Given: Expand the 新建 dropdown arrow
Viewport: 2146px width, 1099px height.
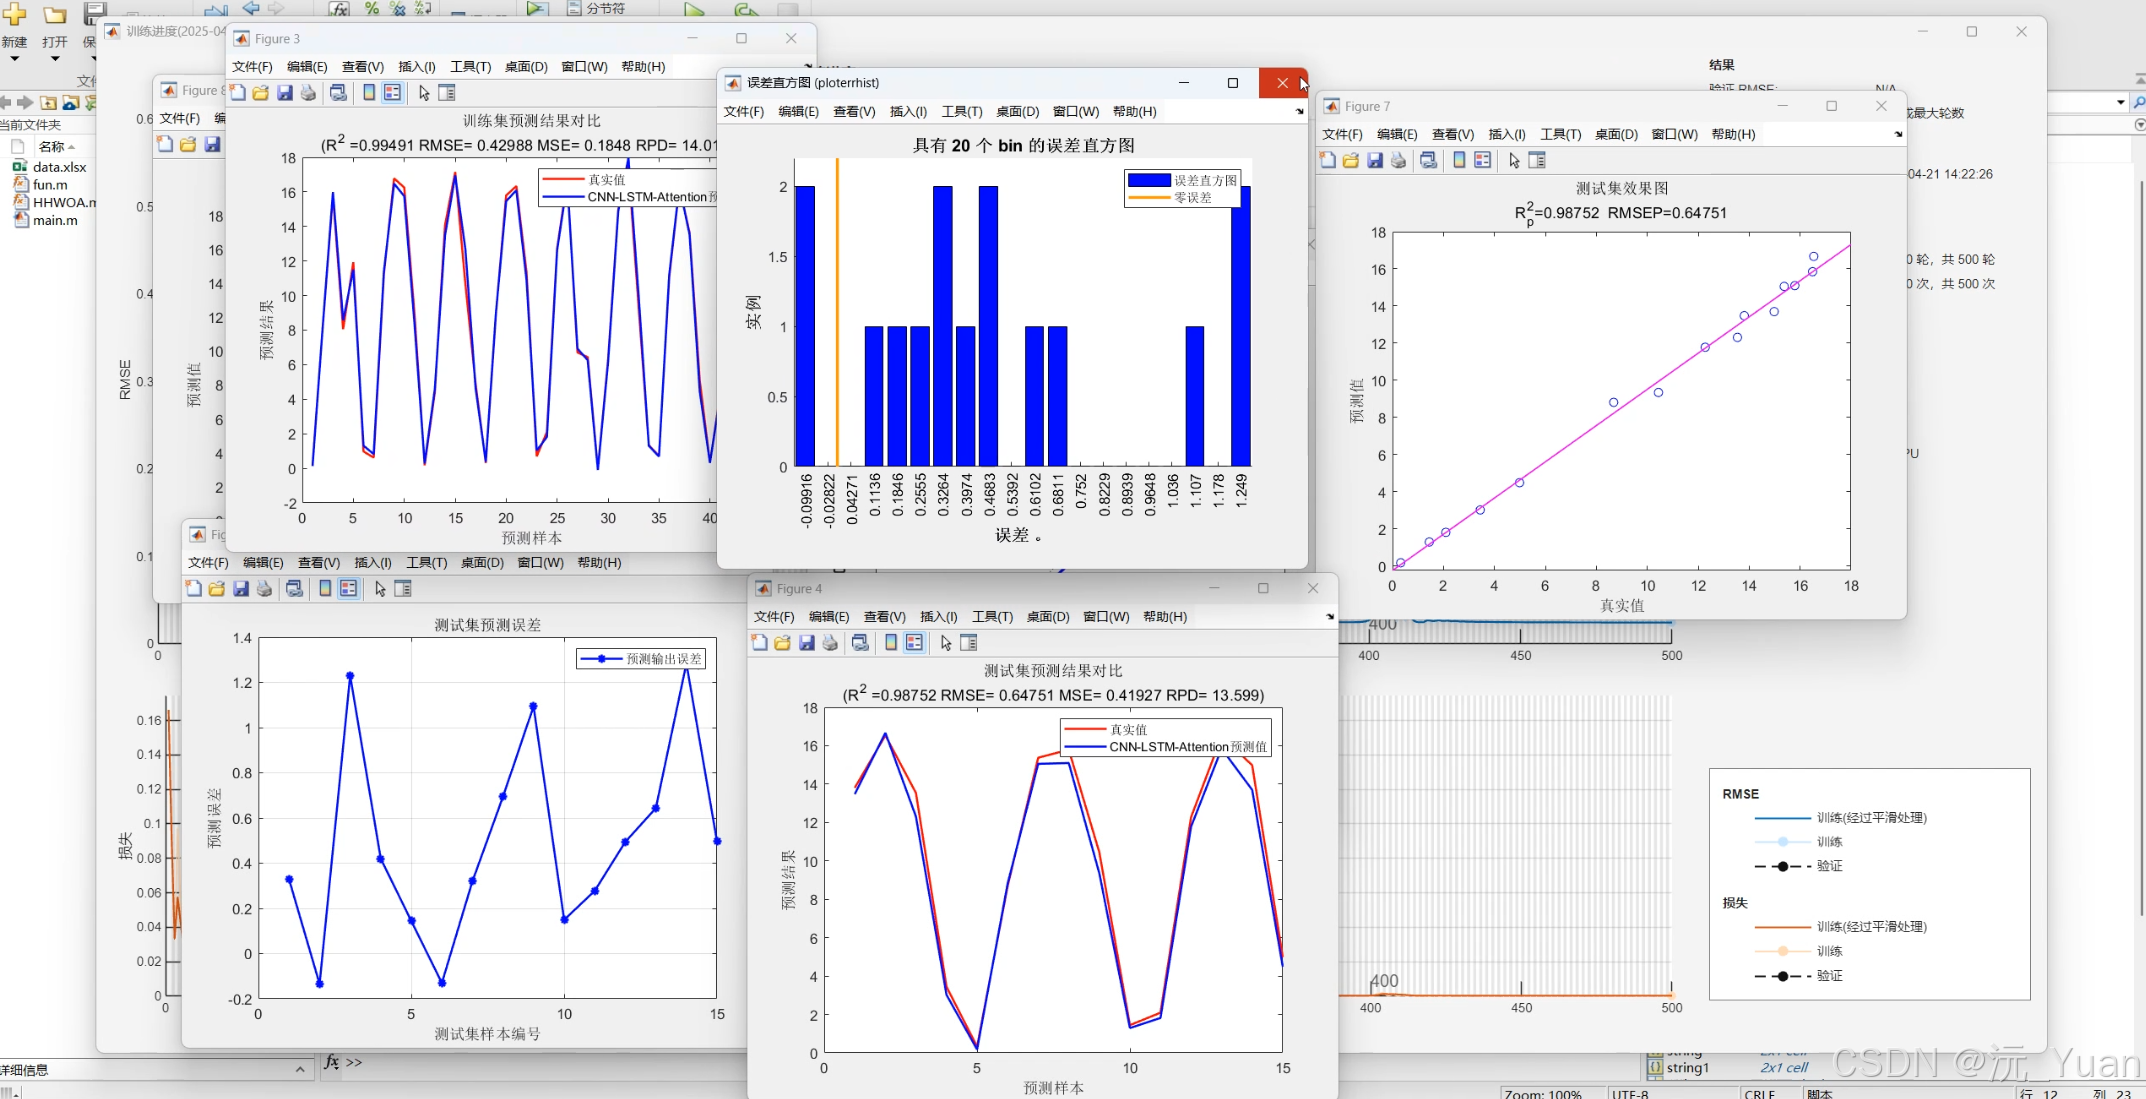Looking at the screenshot, I should click(x=14, y=59).
